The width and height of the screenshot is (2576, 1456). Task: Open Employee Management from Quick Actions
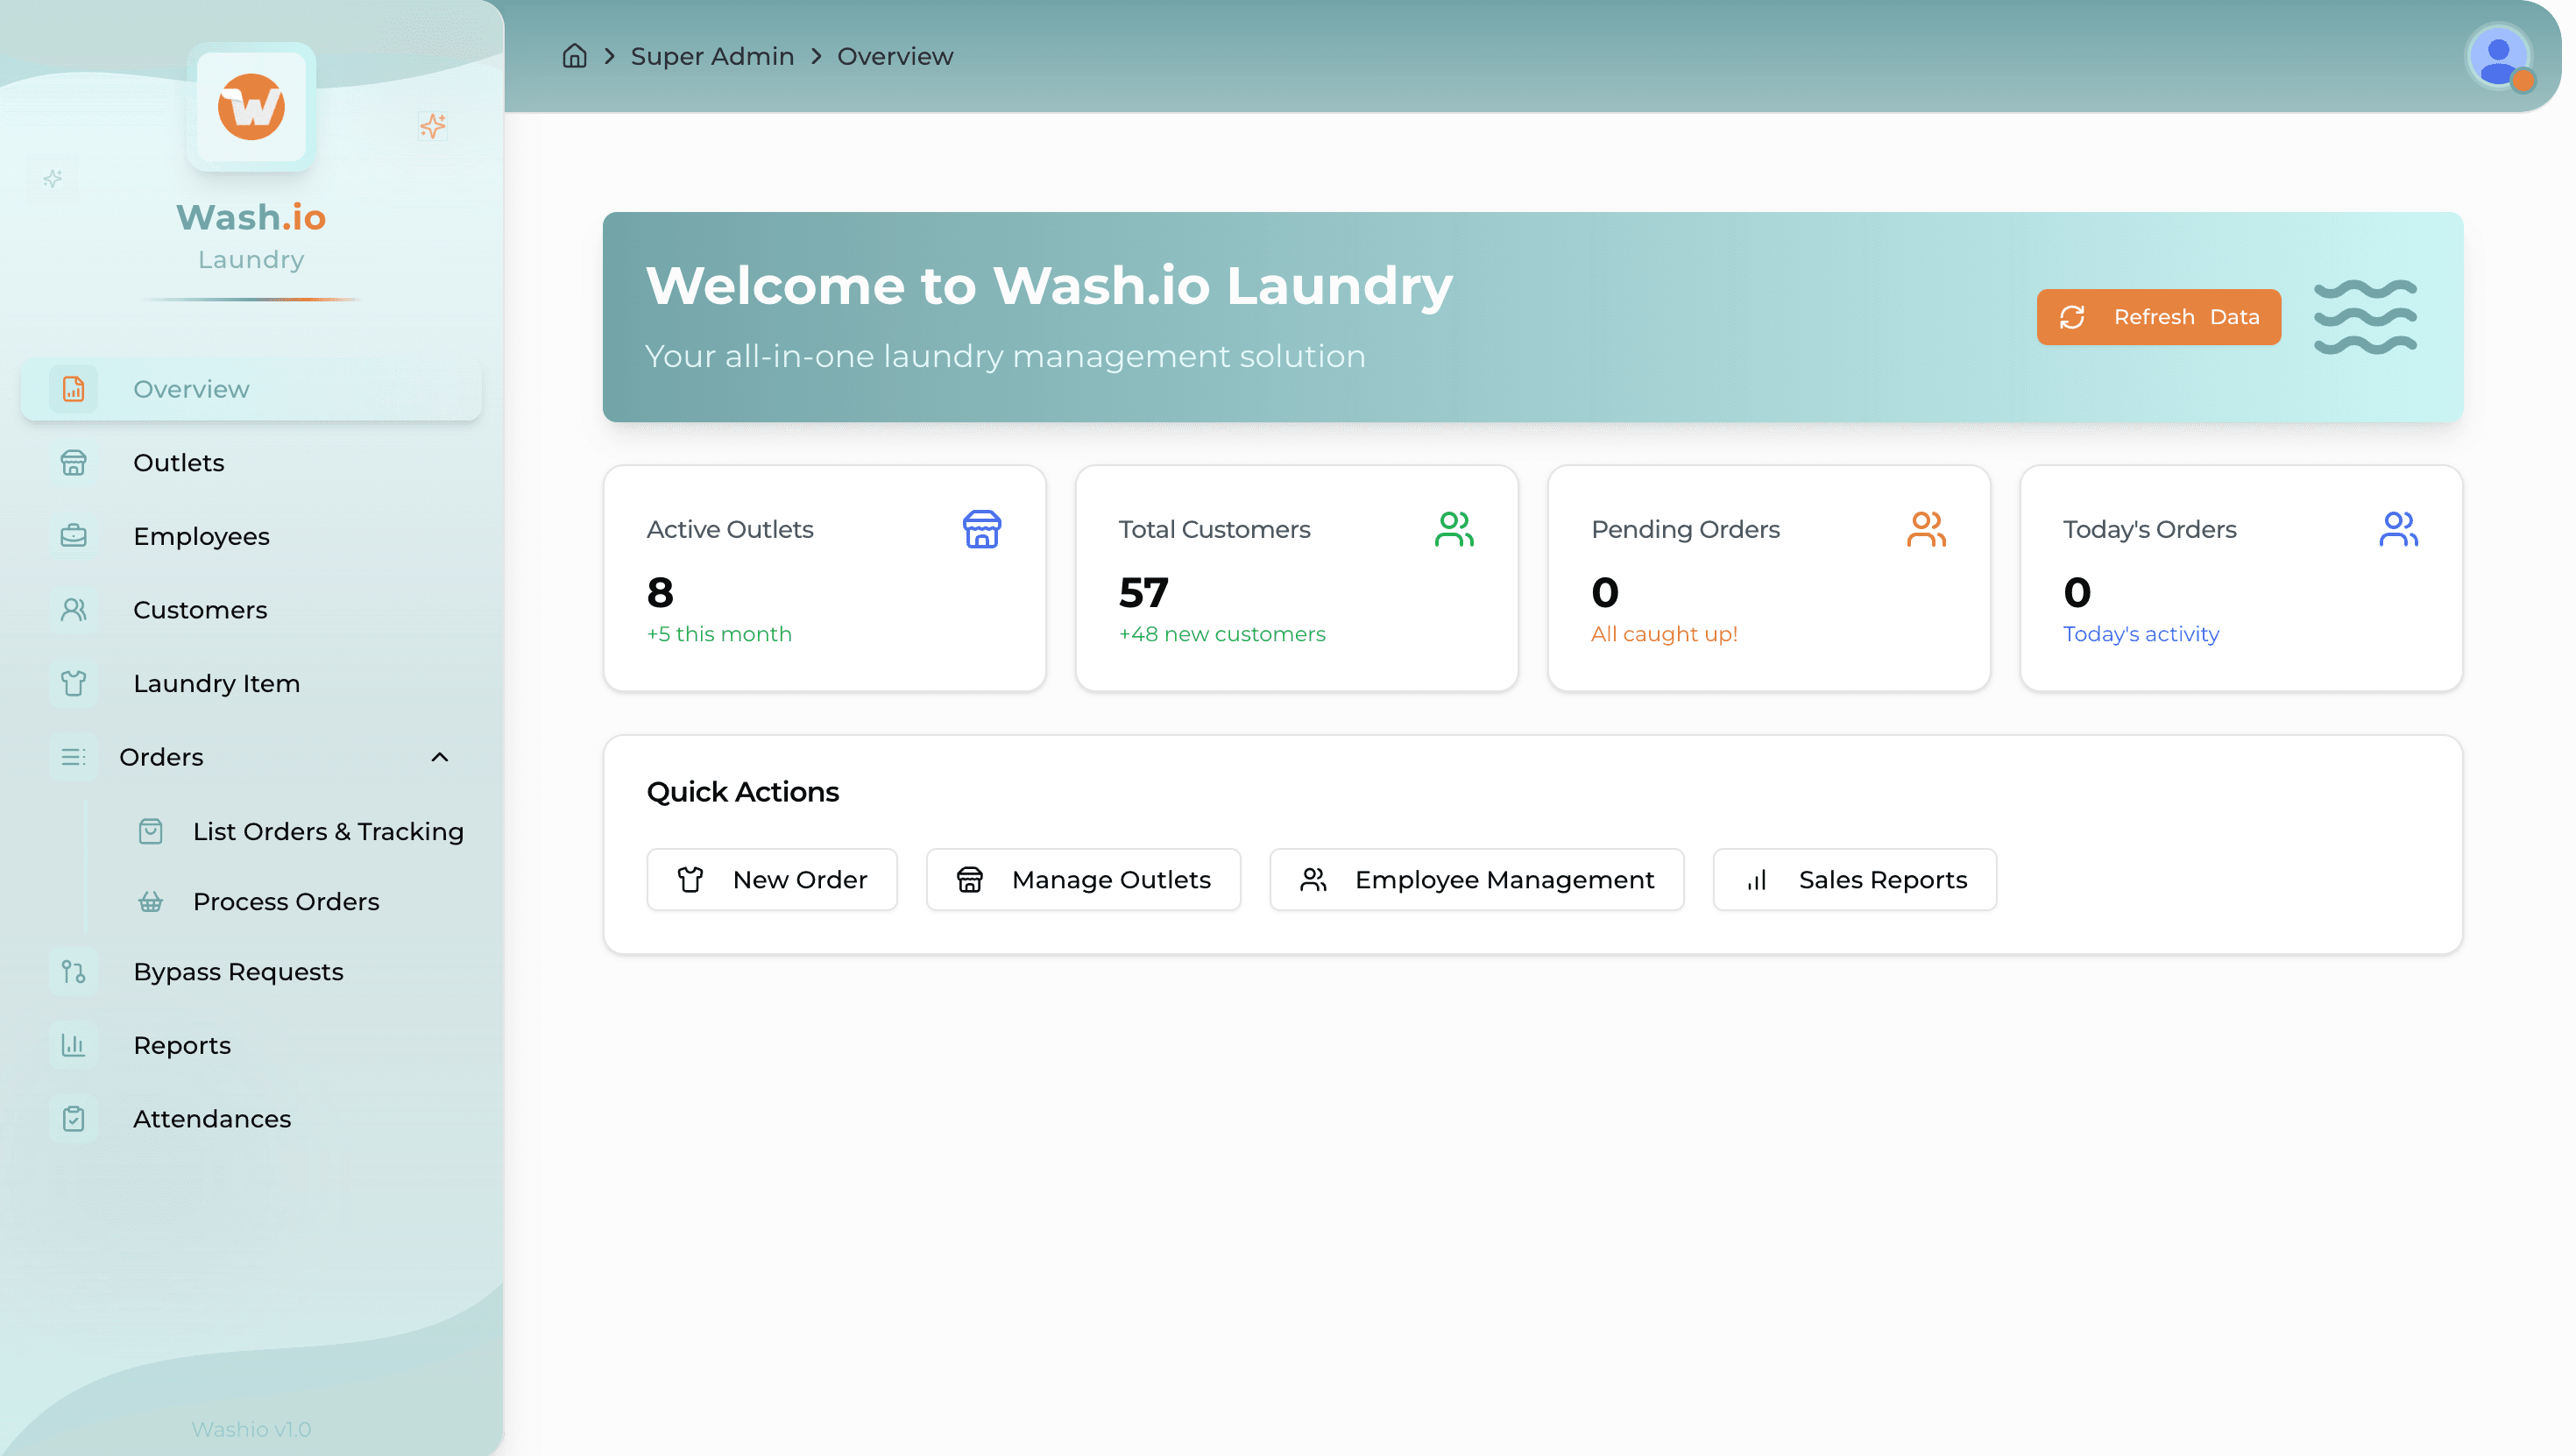coord(1476,879)
